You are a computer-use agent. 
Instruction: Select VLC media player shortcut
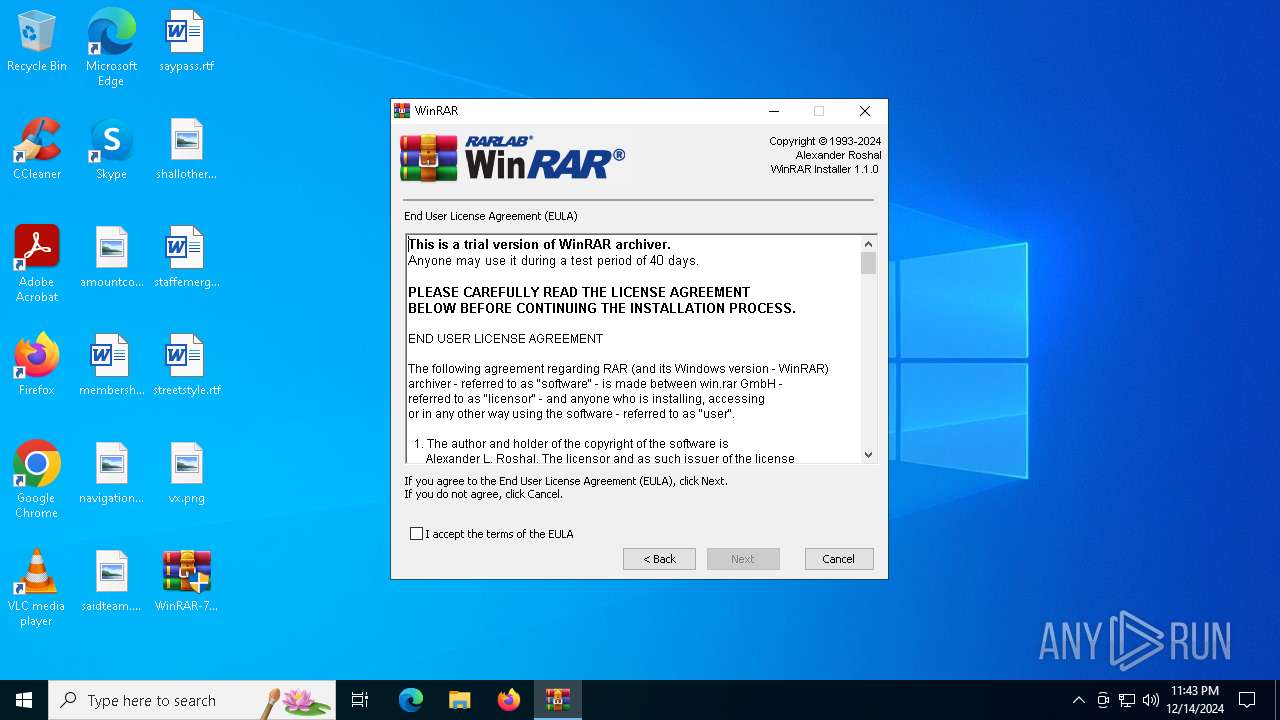(37, 588)
